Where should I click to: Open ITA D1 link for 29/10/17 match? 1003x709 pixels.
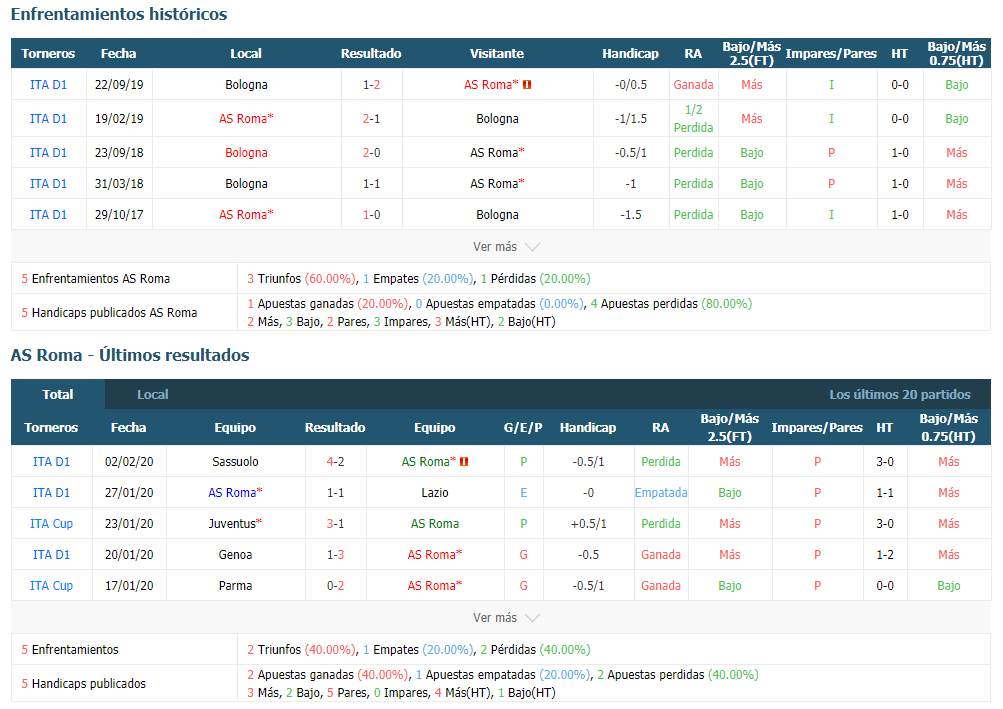49,214
